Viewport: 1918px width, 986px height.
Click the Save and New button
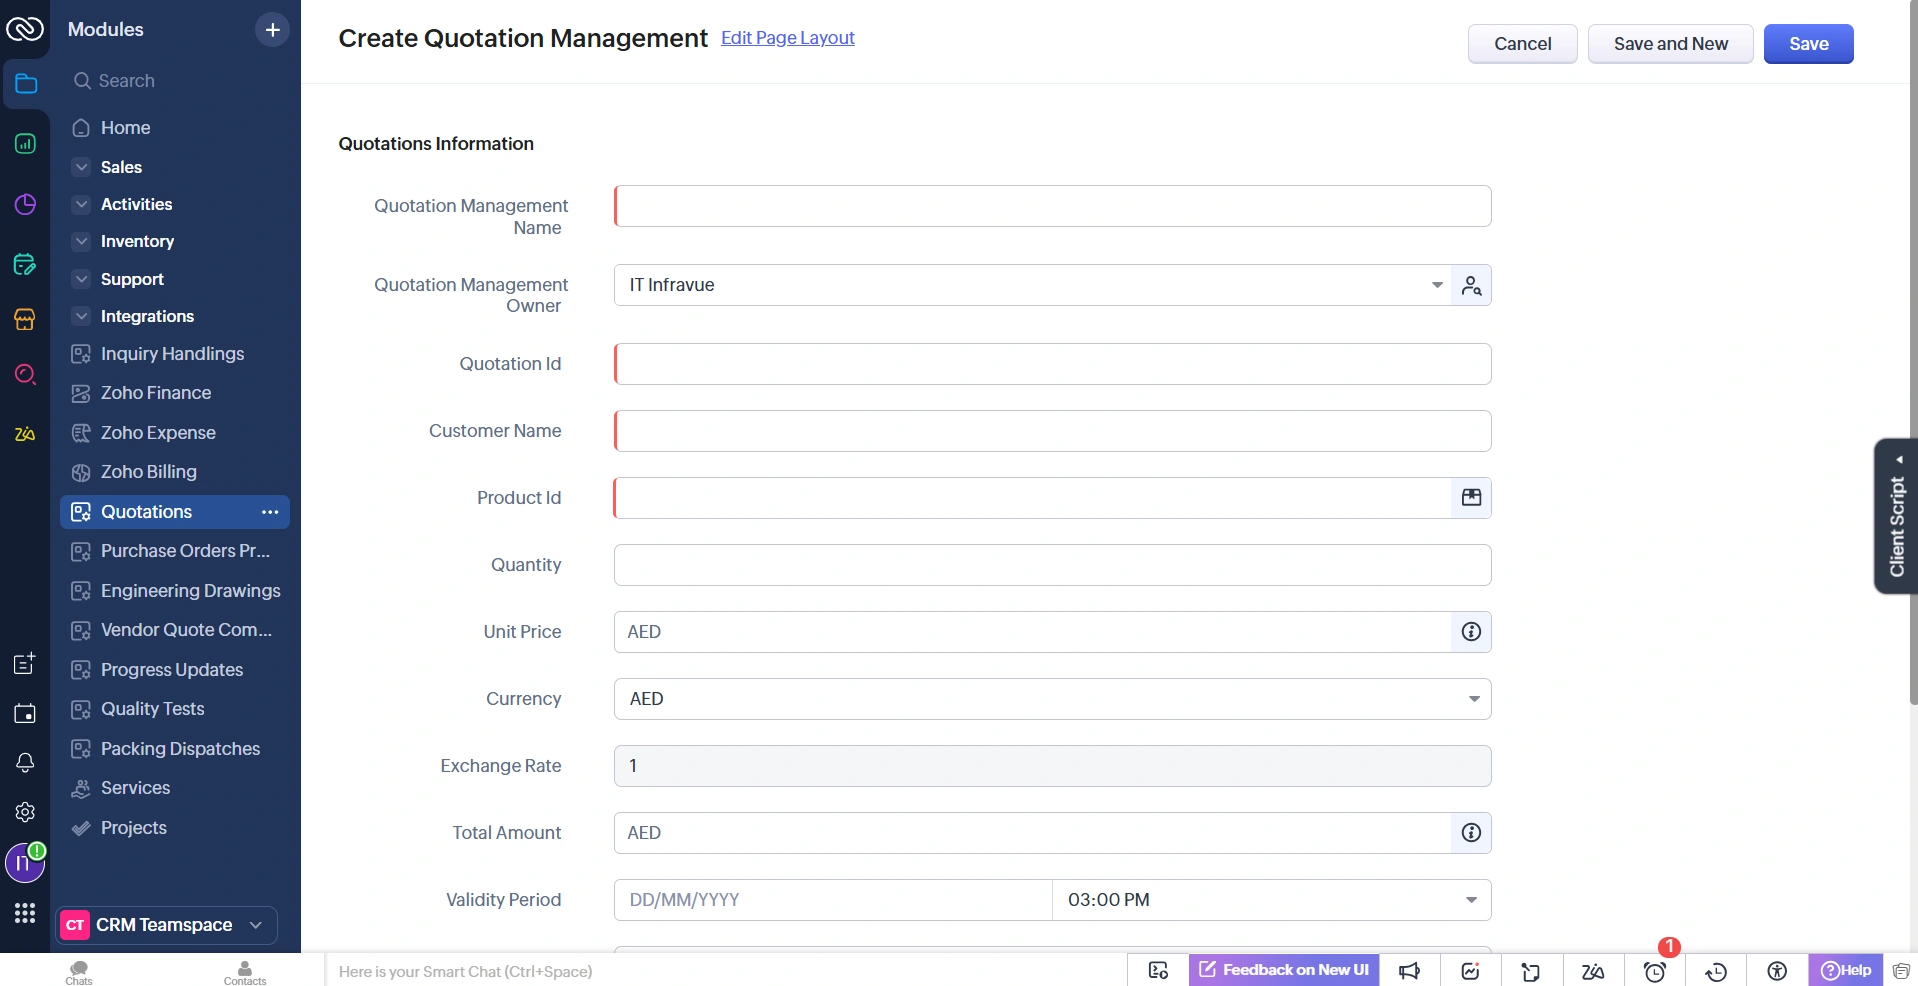tap(1671, 43)
